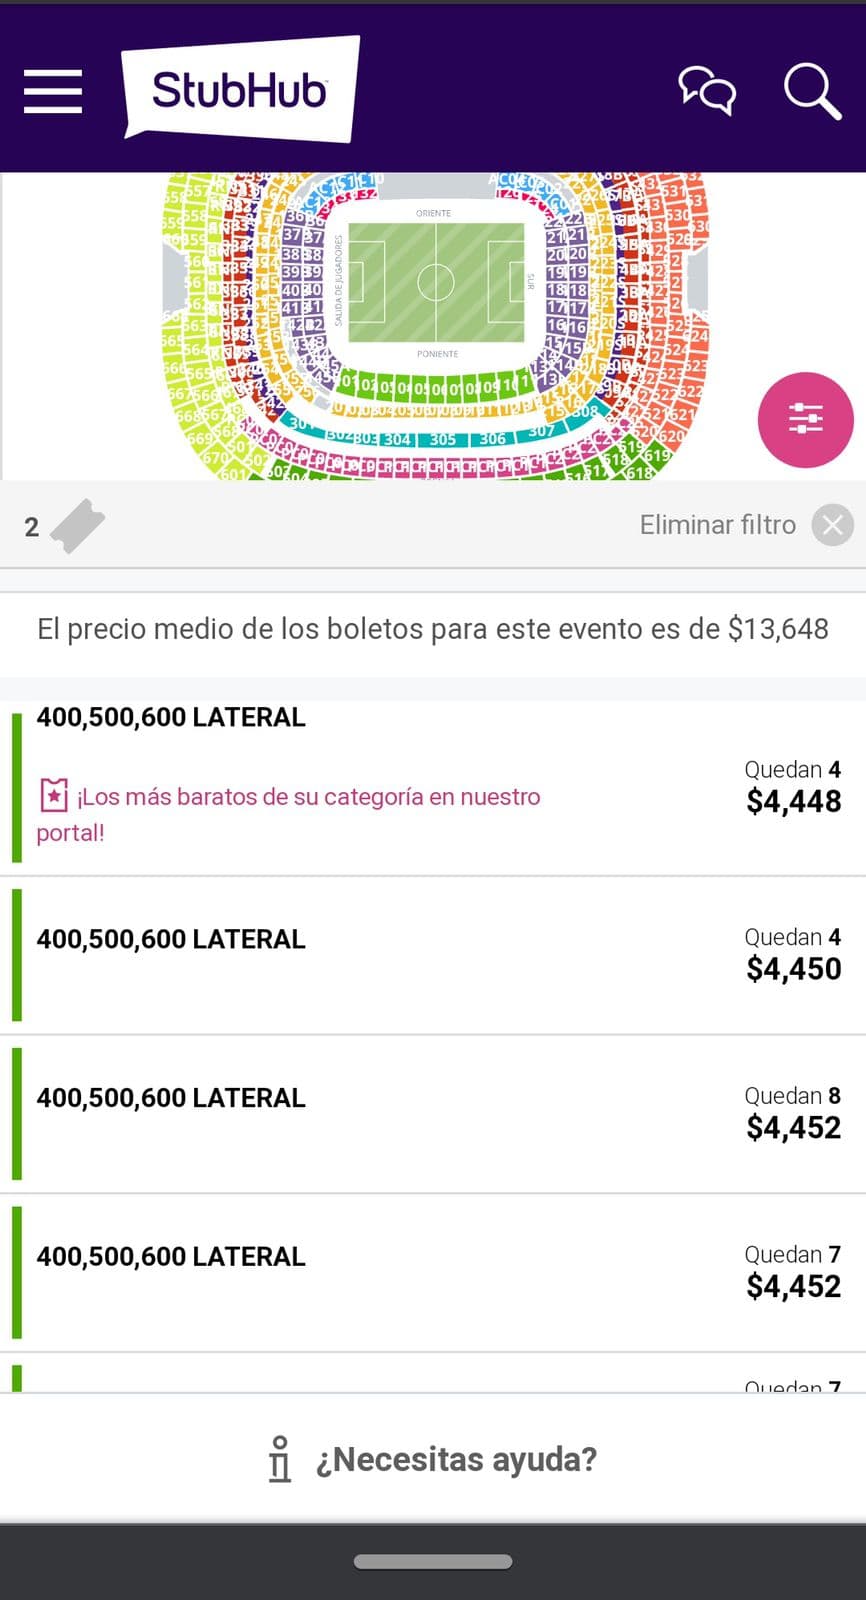Open the pink filter sliders button
This screenshot has width=866, height=1600.
[805, 420]
